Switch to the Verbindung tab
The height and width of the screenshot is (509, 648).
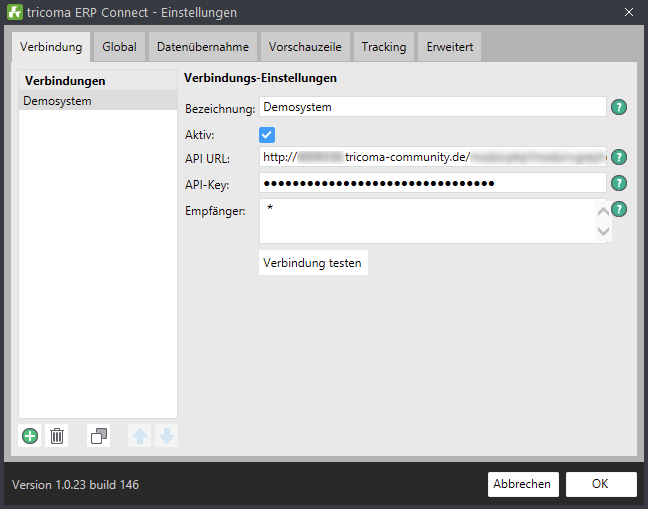tap(51, 47)
